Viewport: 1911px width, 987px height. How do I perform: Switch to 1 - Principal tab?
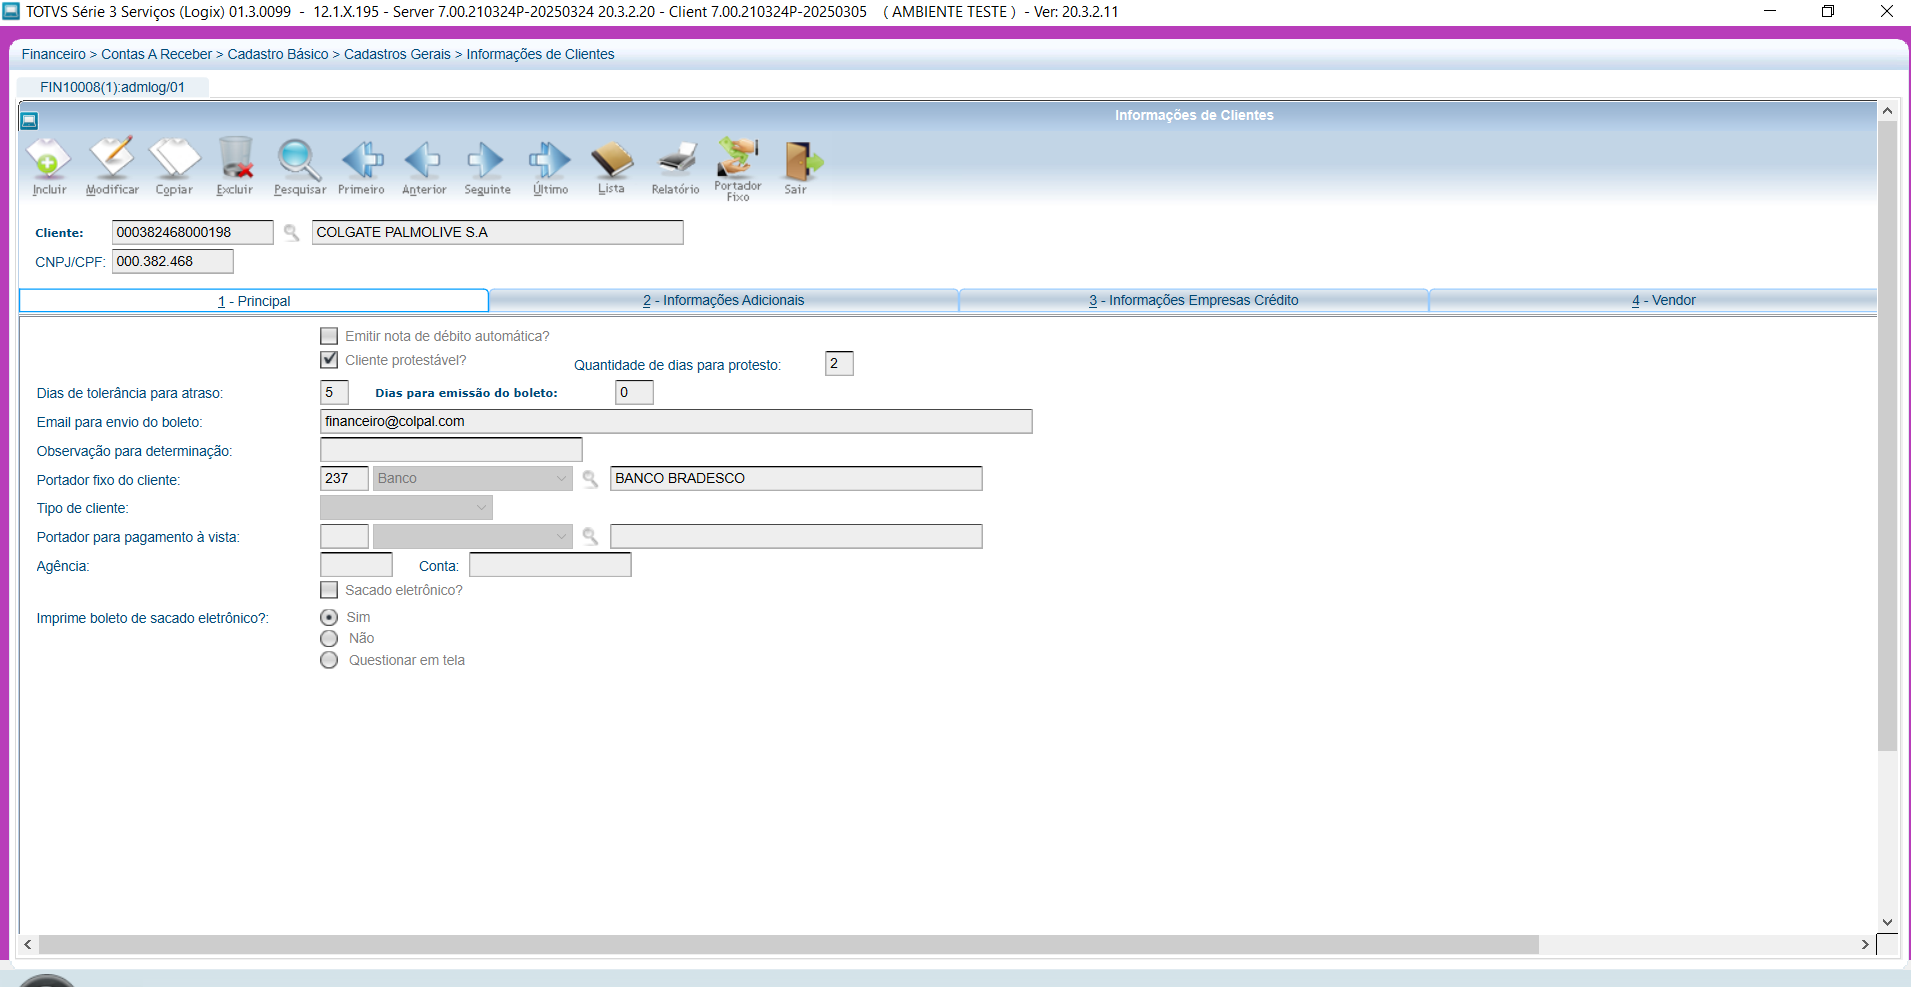pyautogui.click(x=254, y=301)
